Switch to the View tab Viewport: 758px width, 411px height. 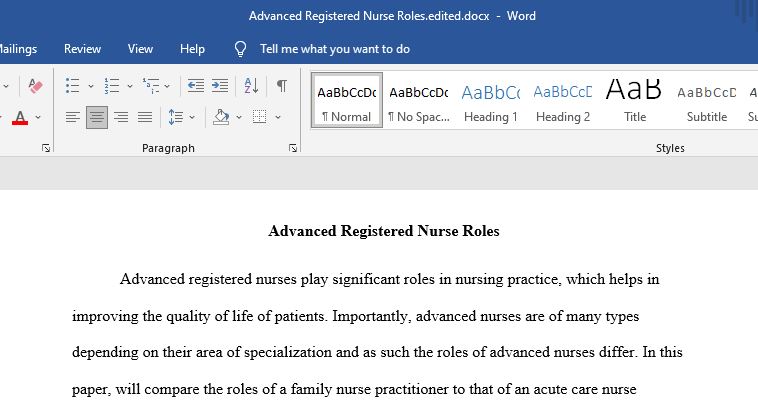pos(140,49)
